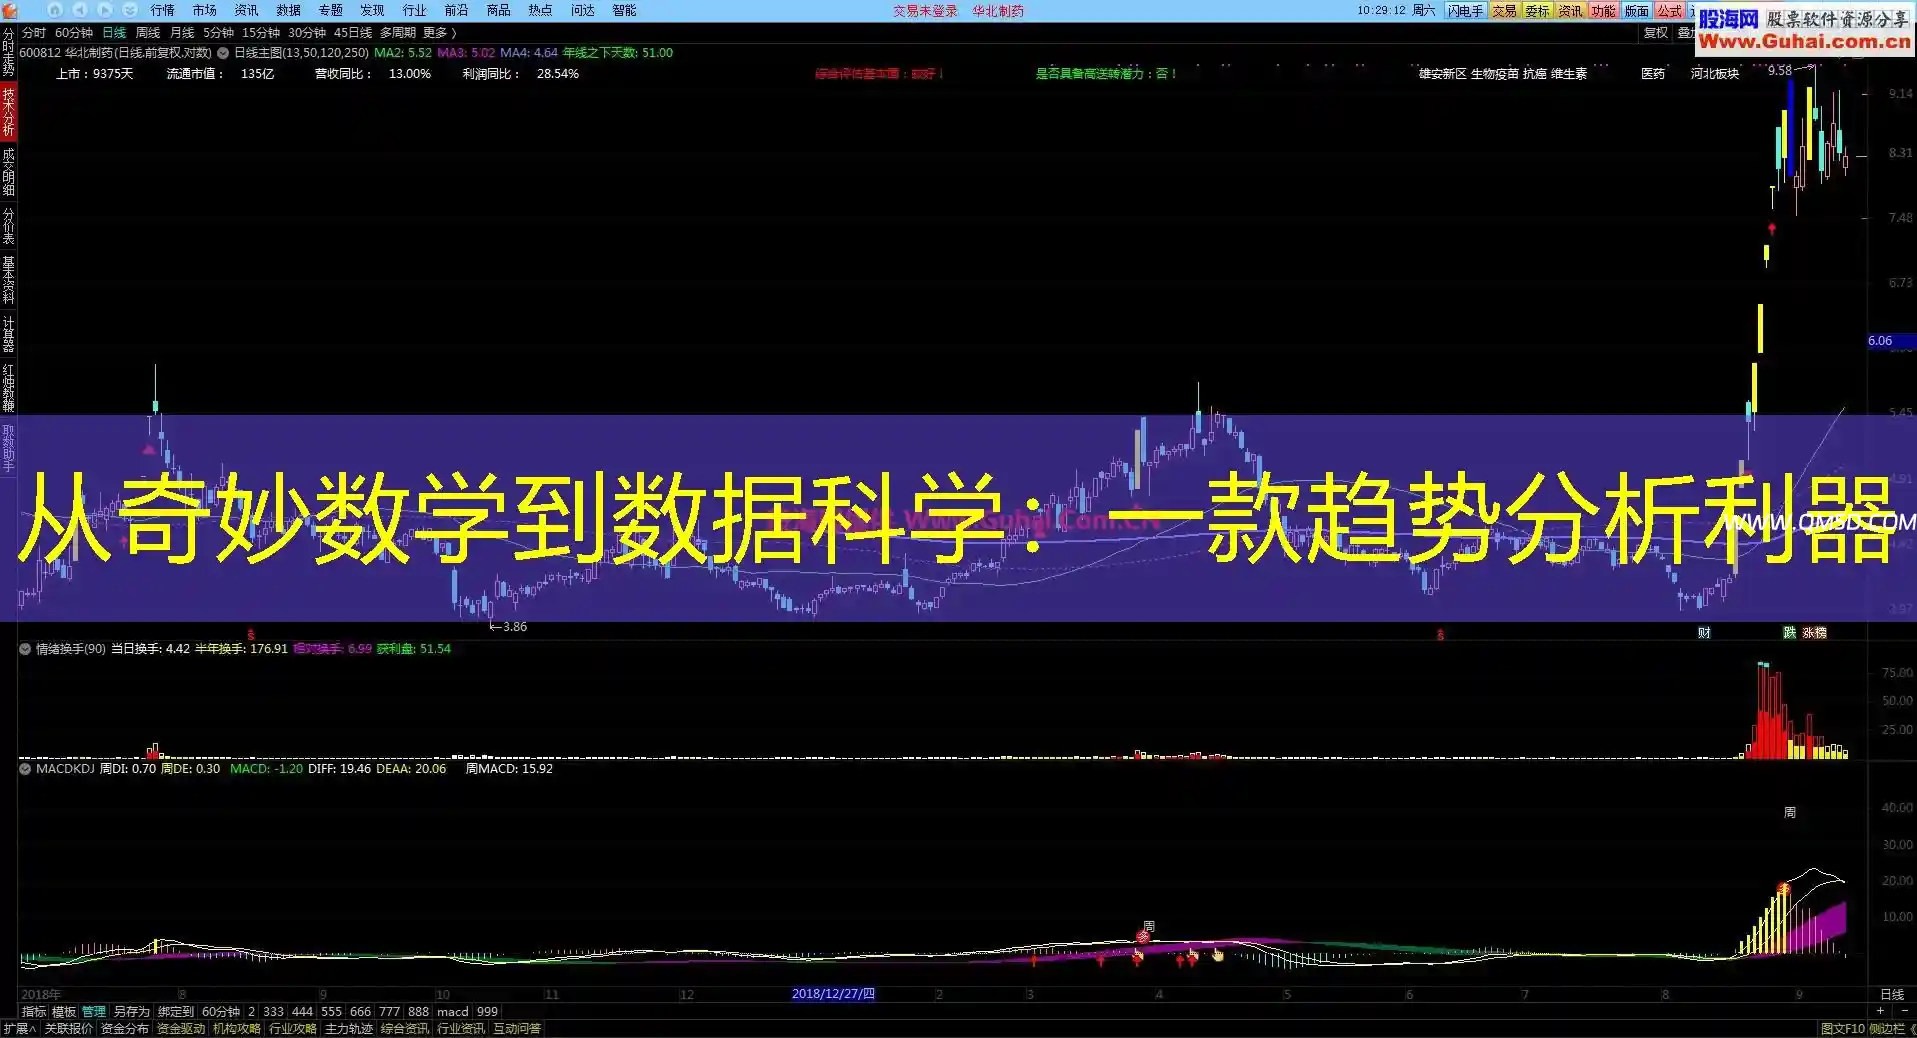Viewport: 1917px width, 1038px height.
Task: Open the 行情 menu
Action: 163,10
